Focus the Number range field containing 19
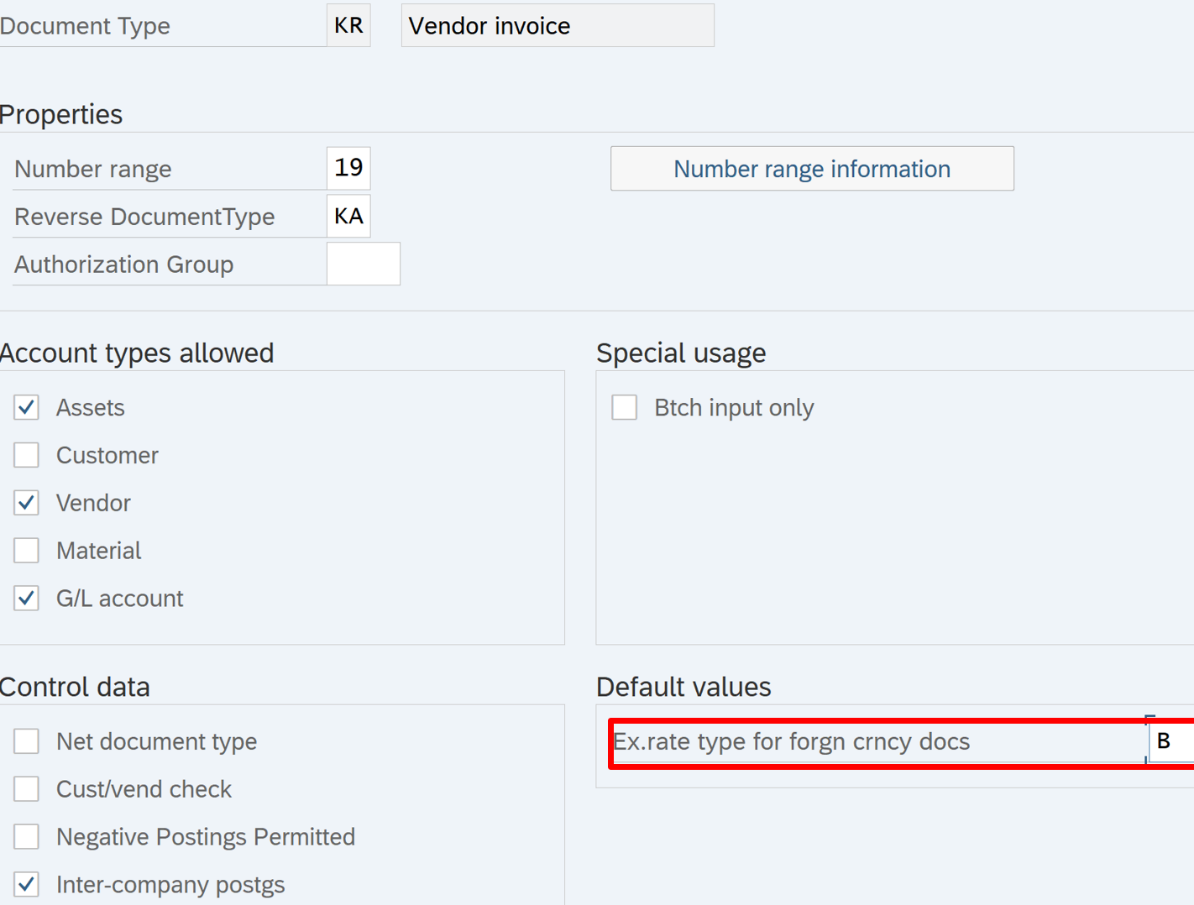The width and height of the screenshot is (1194, 905). coord(348,169)
